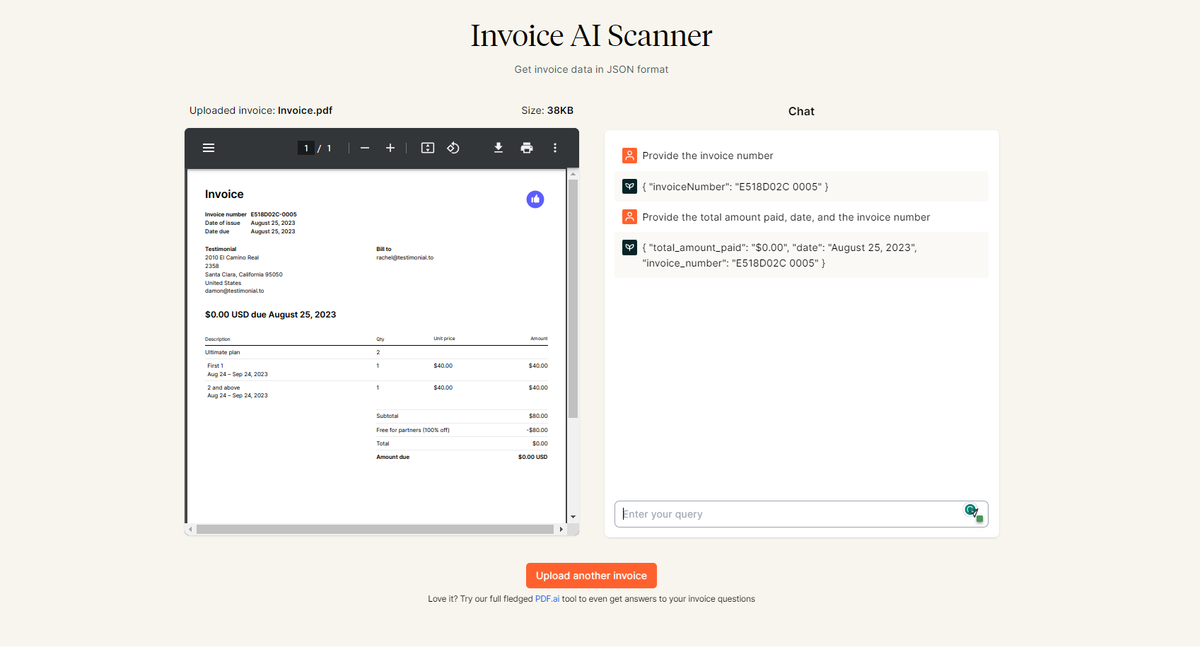This screenshot has width=1200, height=647.
Task: Select the page number box showing 1
Action: click(306, 147)
